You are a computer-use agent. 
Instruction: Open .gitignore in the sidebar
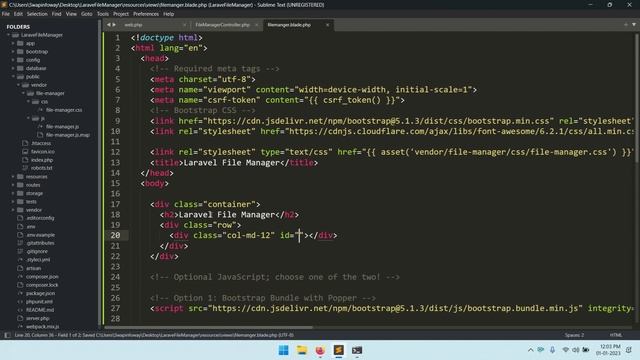pos(36,251)
